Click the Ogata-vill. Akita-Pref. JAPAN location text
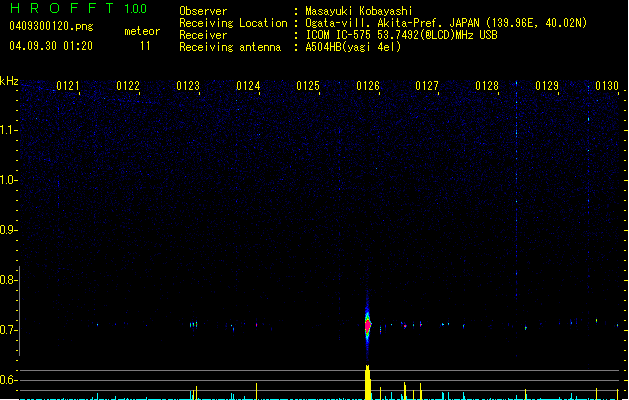Screen dimensions: 629x400 [446, 23]
